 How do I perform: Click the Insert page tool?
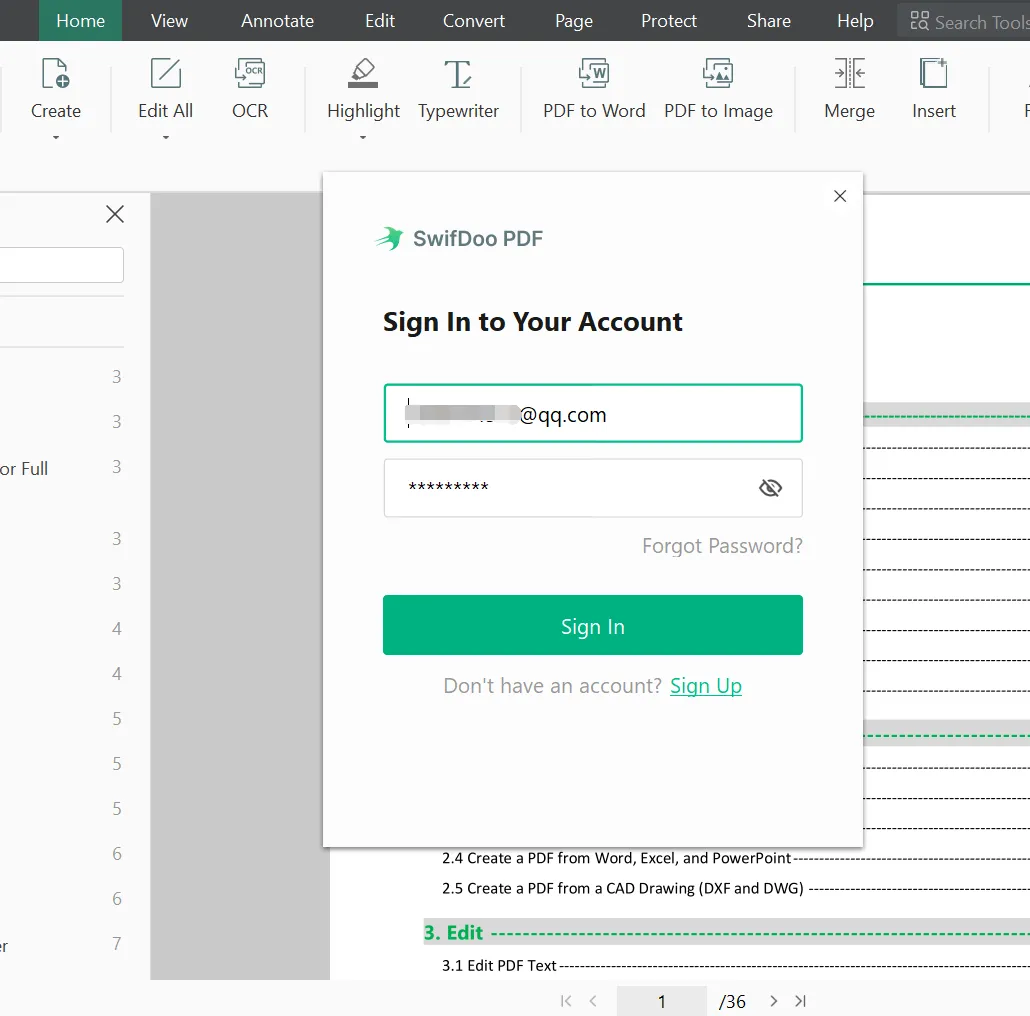point(933,90)
